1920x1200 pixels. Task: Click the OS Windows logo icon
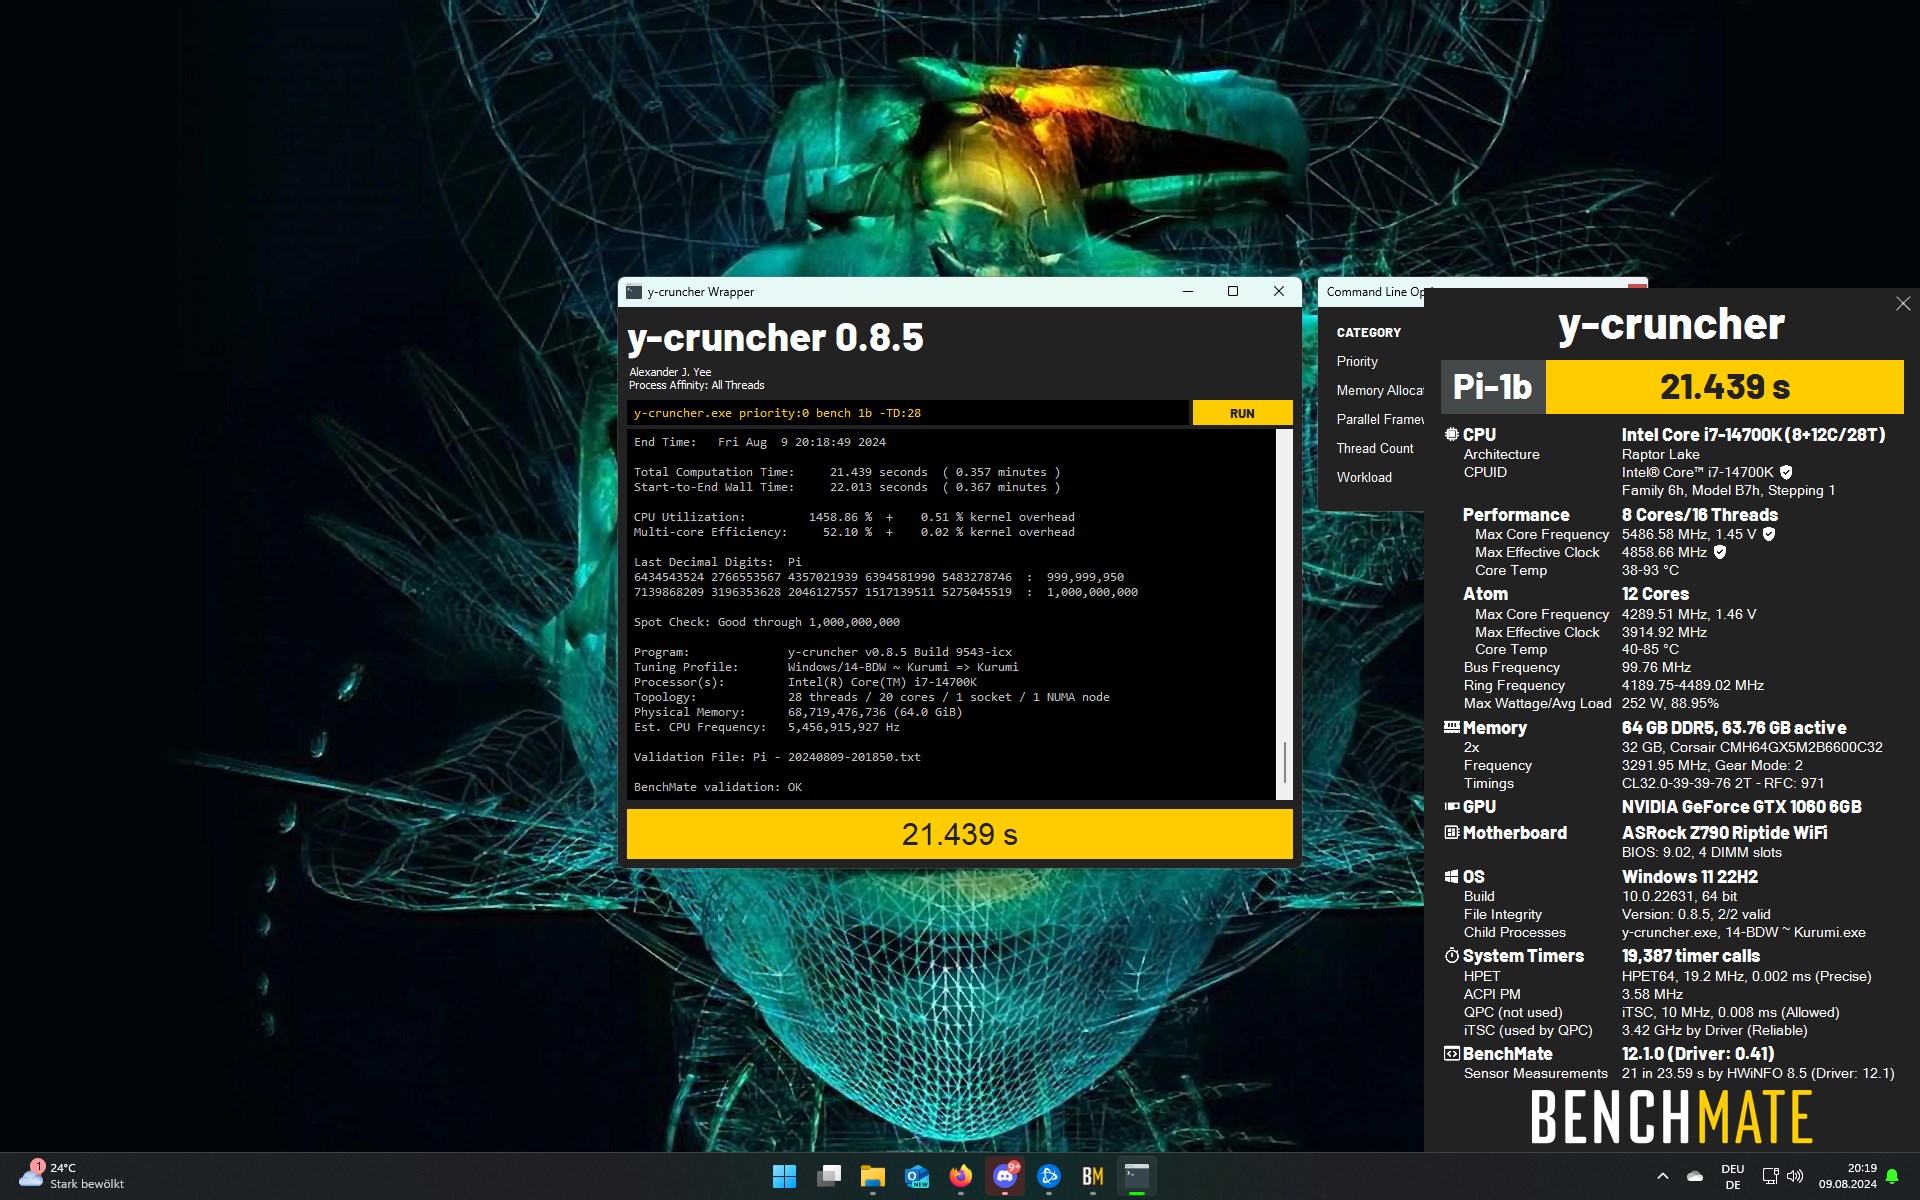(1451, 876)
